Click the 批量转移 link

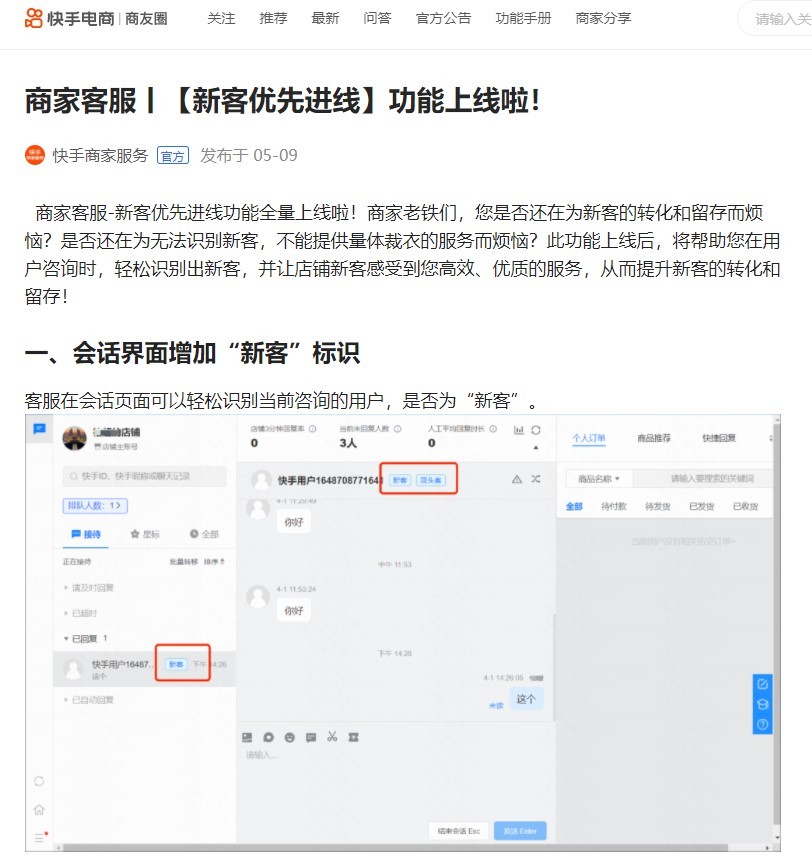[x=184, y=561]
